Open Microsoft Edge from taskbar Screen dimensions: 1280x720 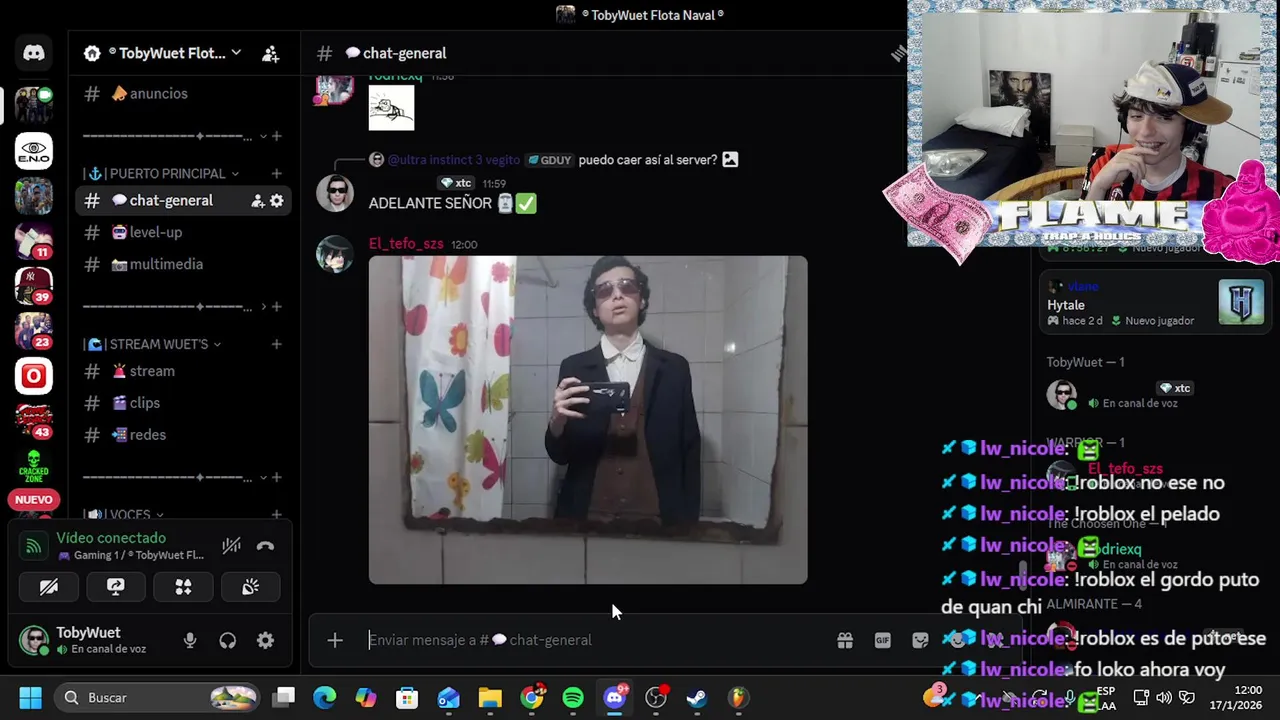[324, 698]
